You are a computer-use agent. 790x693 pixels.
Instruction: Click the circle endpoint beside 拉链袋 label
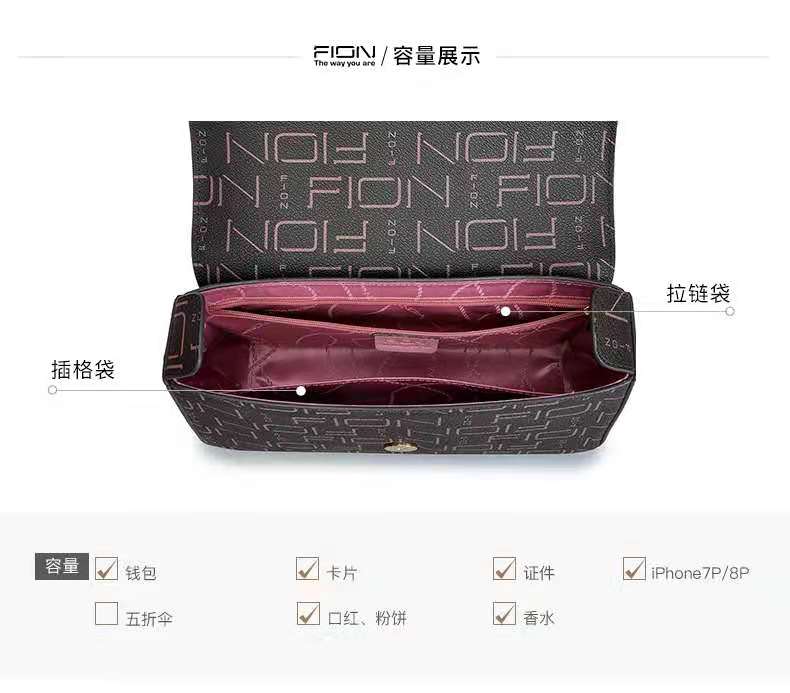730,311
